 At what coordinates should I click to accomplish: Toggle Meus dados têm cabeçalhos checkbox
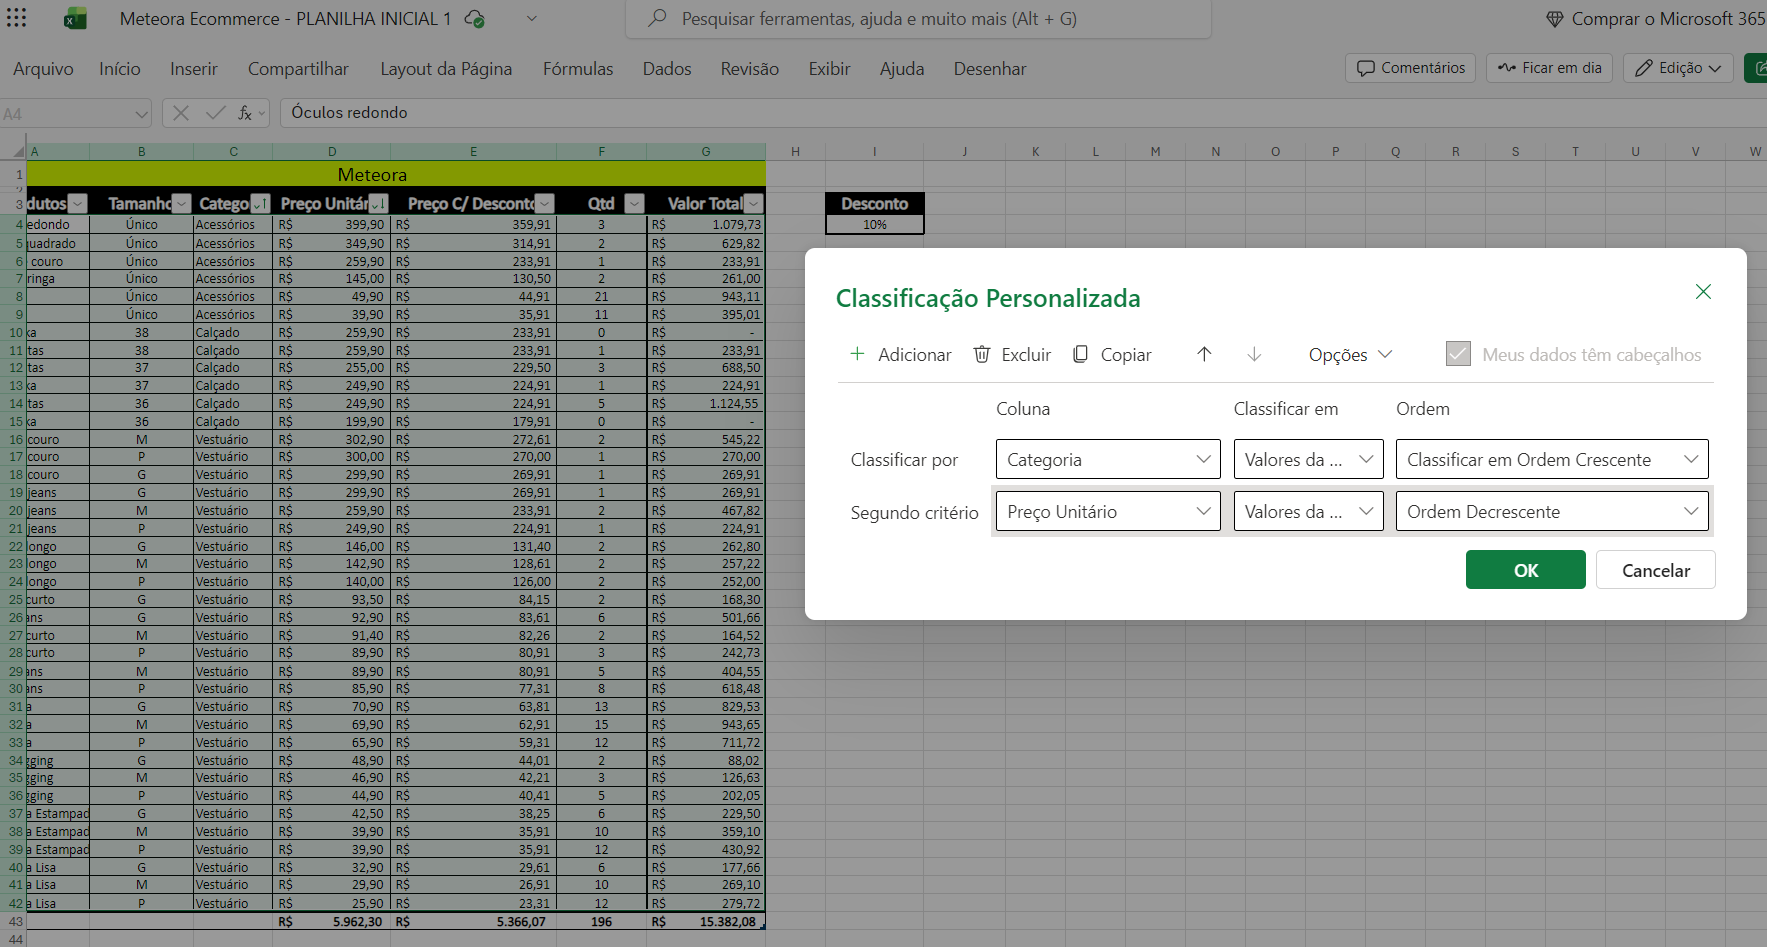(1458, 354)
